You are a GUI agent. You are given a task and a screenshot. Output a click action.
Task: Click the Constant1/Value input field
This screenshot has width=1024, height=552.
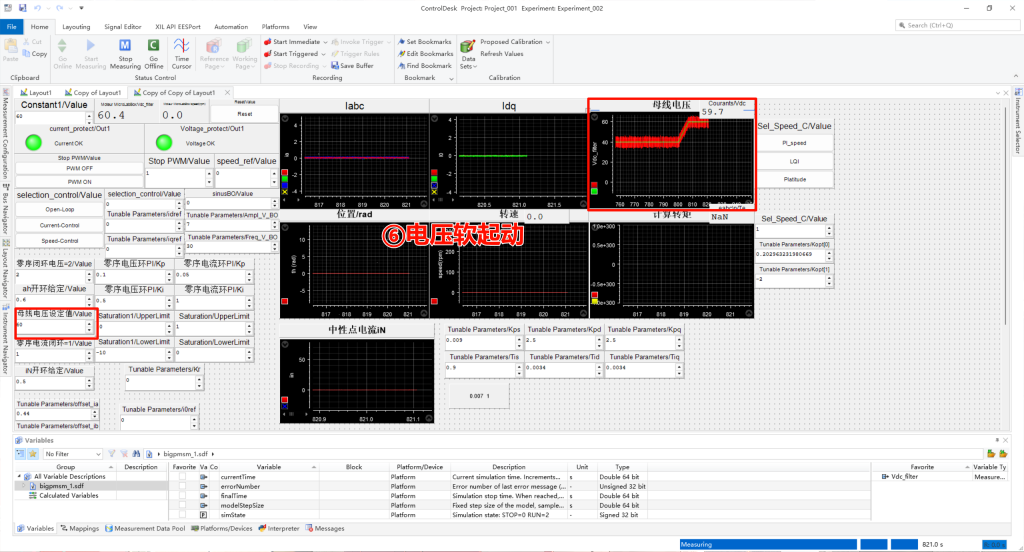[50, 116]
